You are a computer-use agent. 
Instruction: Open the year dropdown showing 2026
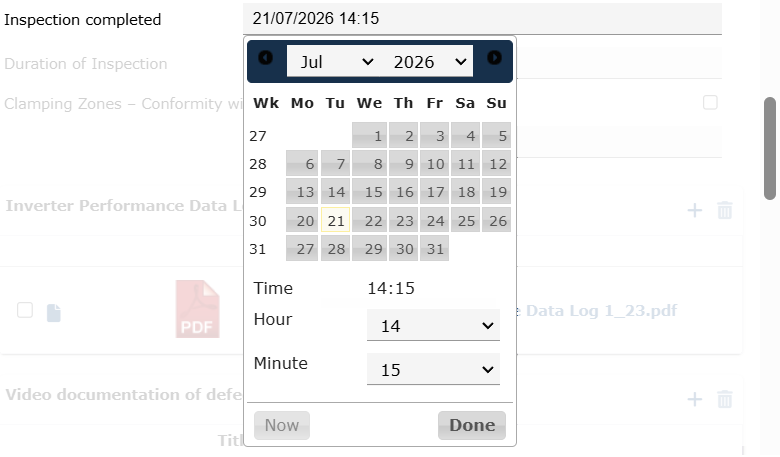coord(426,61)
